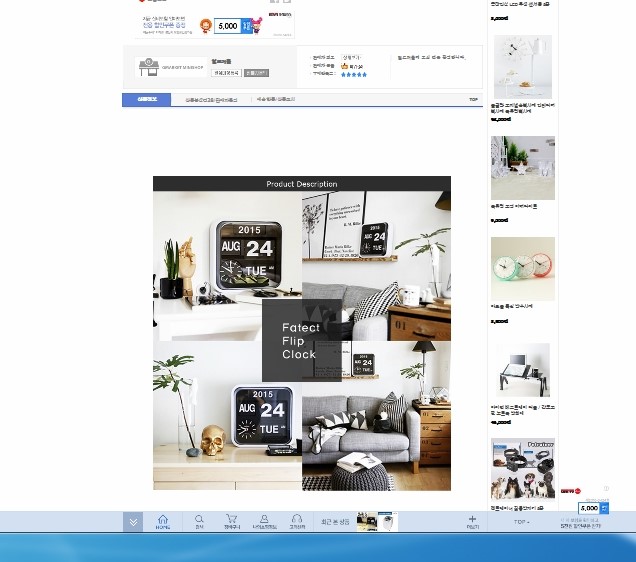Open search via magnifier icon in bottom bar

coord(199,522)
